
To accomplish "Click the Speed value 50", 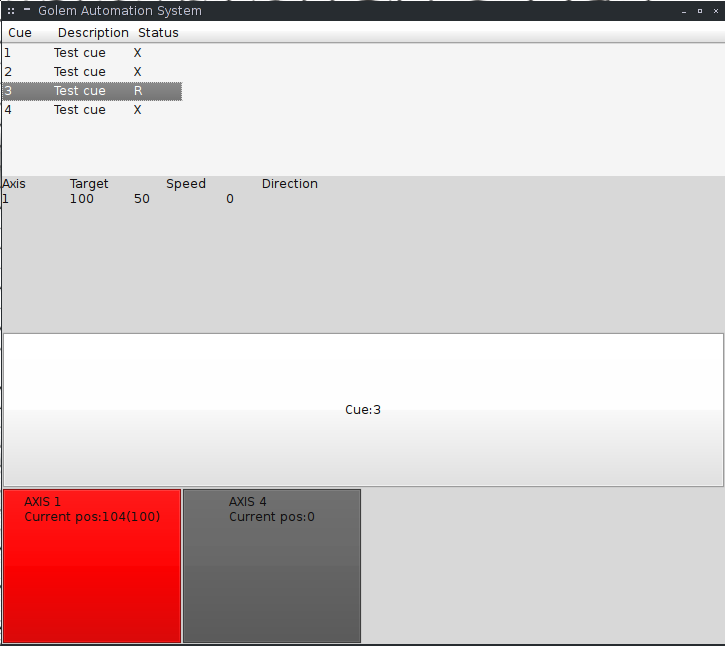I will tap(141, 199).
